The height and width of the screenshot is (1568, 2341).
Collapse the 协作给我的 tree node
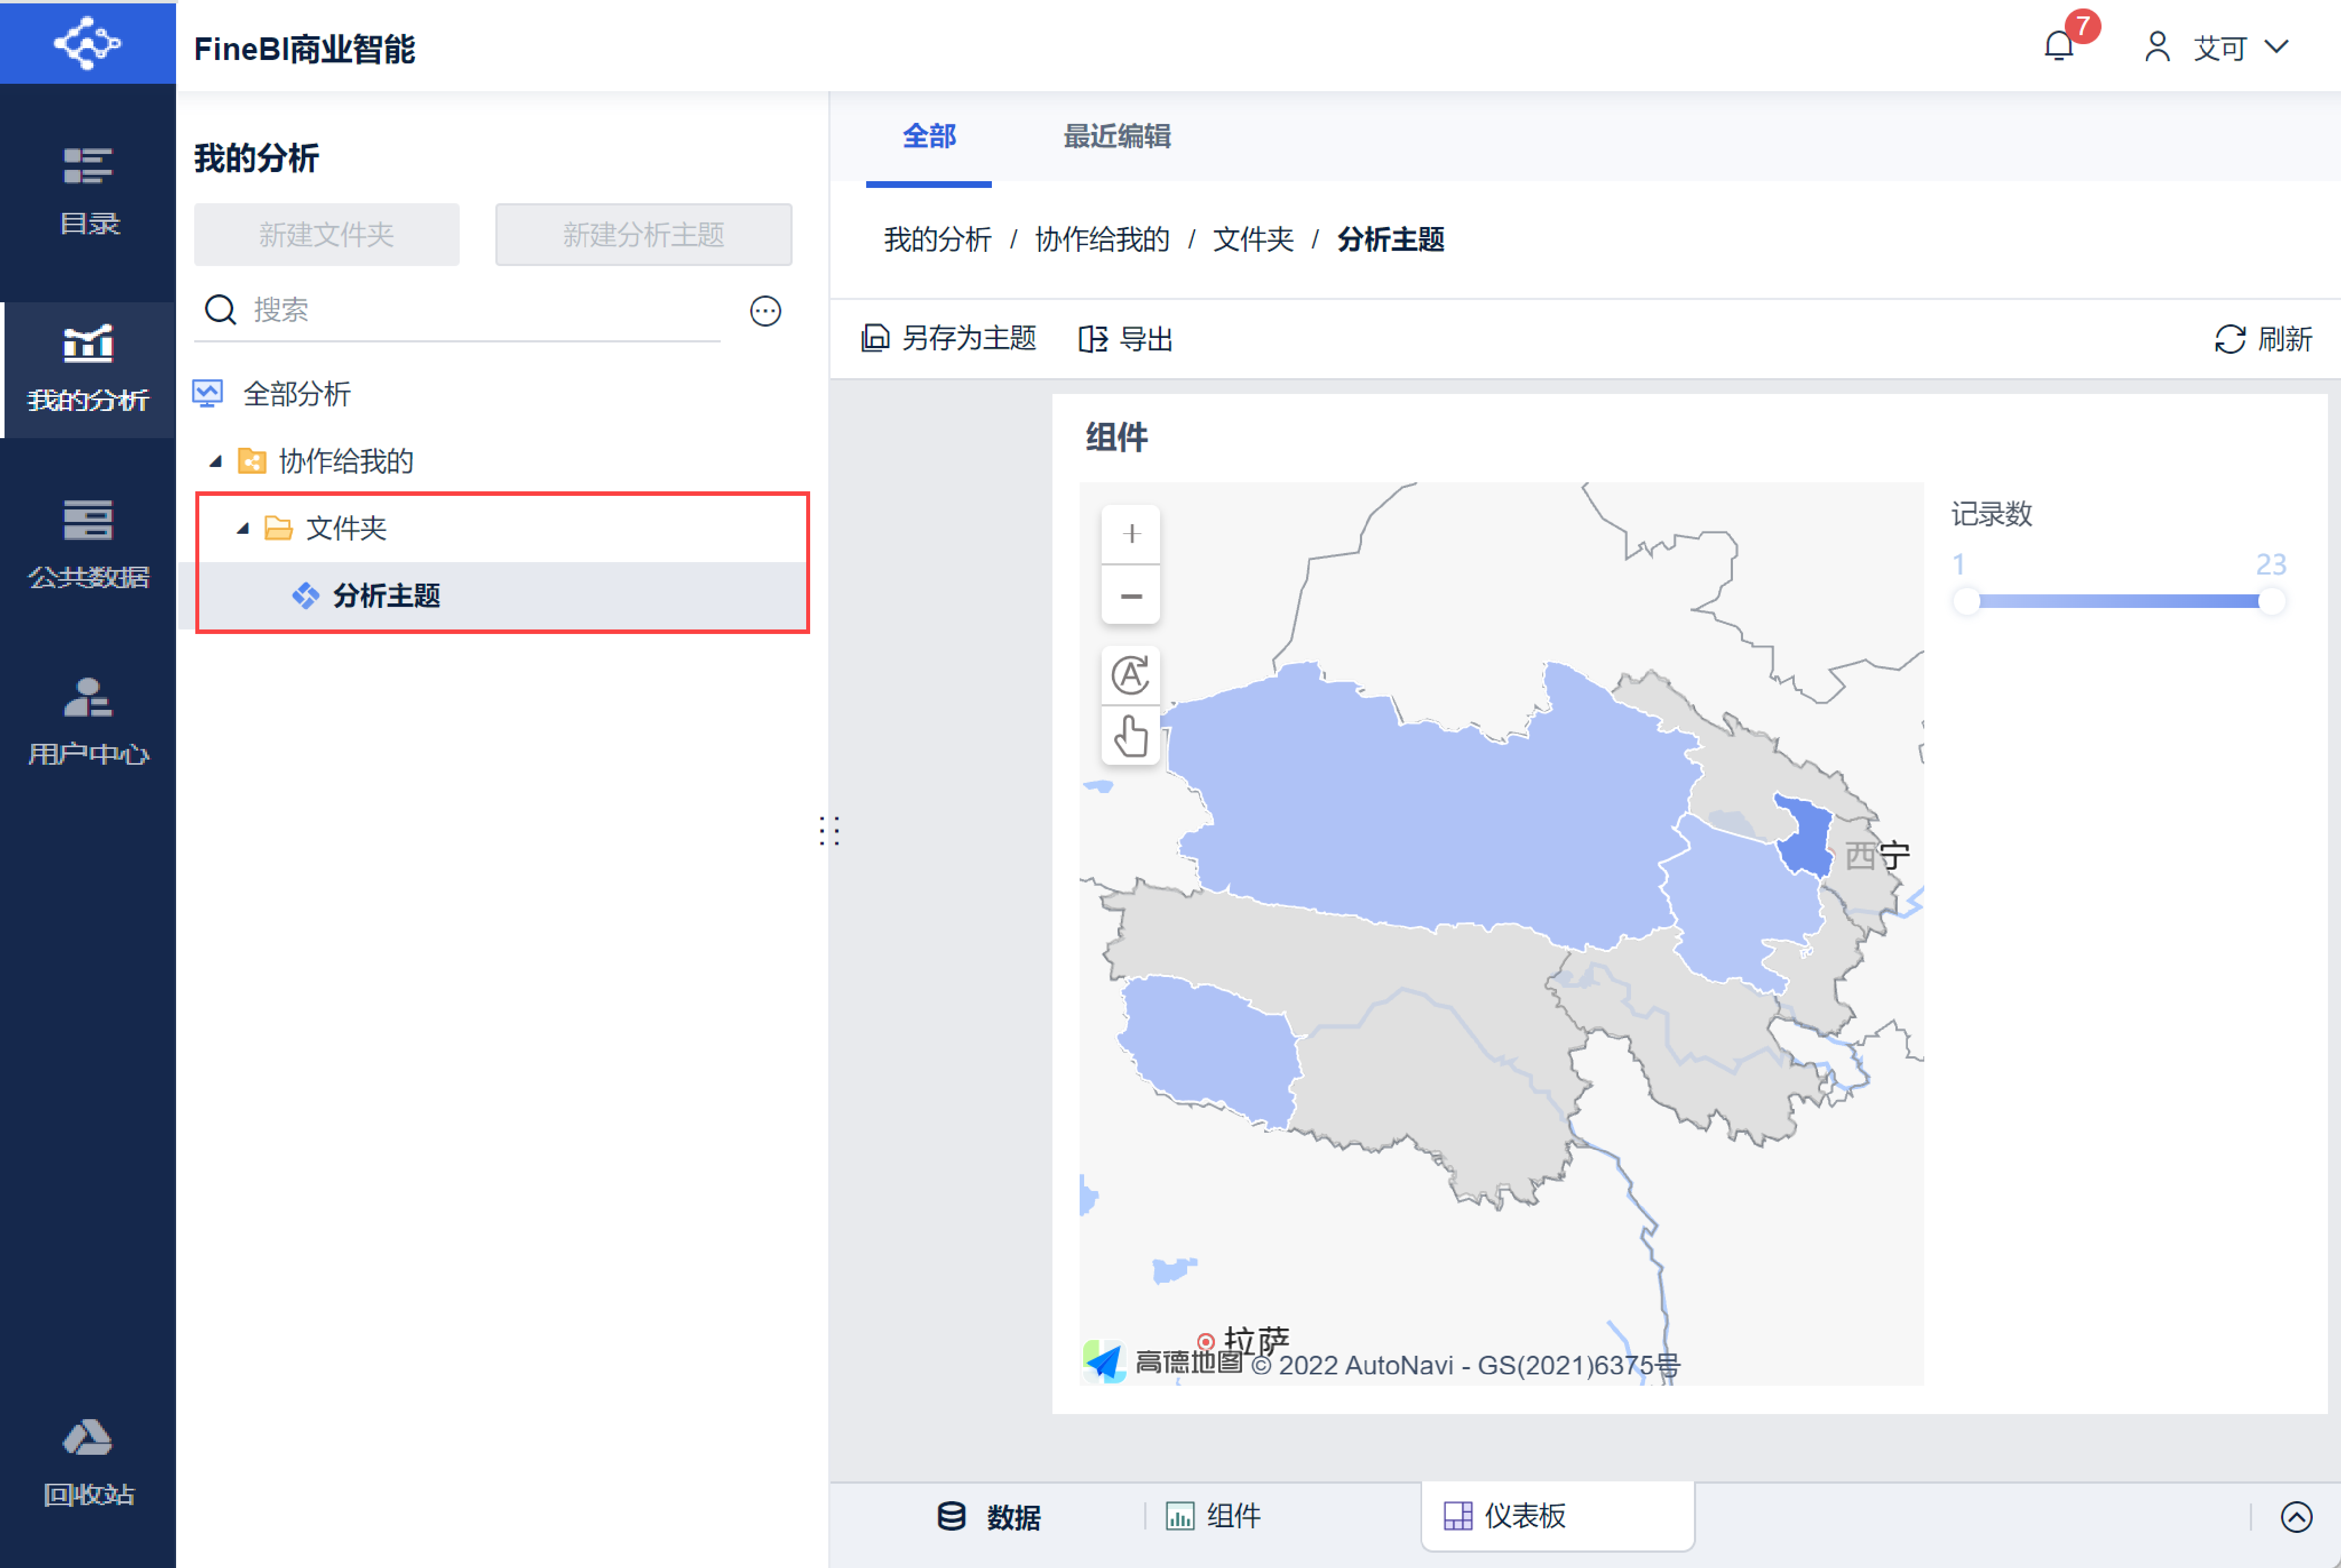(215, 461)
